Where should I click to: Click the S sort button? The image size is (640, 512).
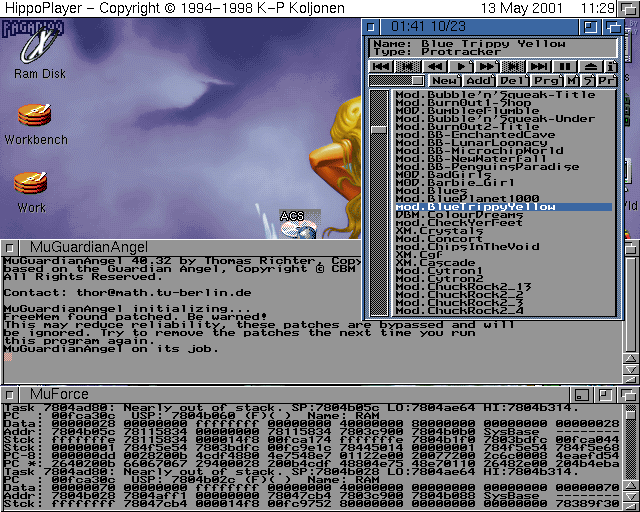588,80
